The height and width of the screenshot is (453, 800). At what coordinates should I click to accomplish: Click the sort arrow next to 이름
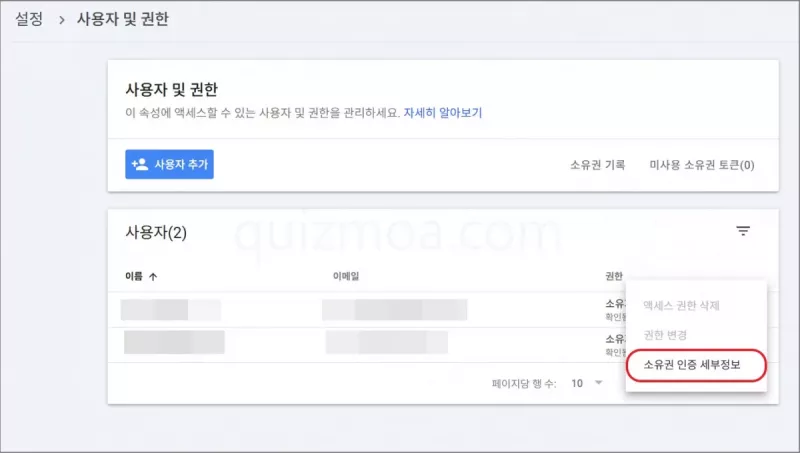pos(153,276)
